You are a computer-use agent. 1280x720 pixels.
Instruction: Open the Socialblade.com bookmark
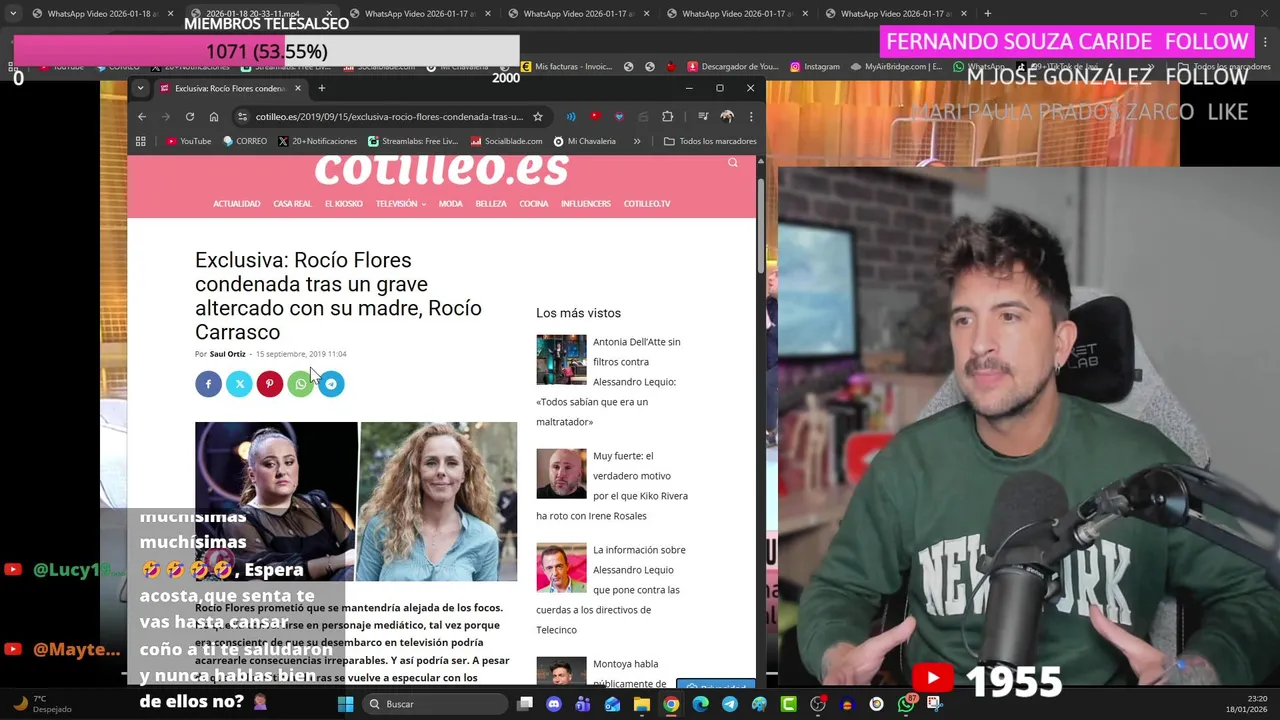(506, 141)
